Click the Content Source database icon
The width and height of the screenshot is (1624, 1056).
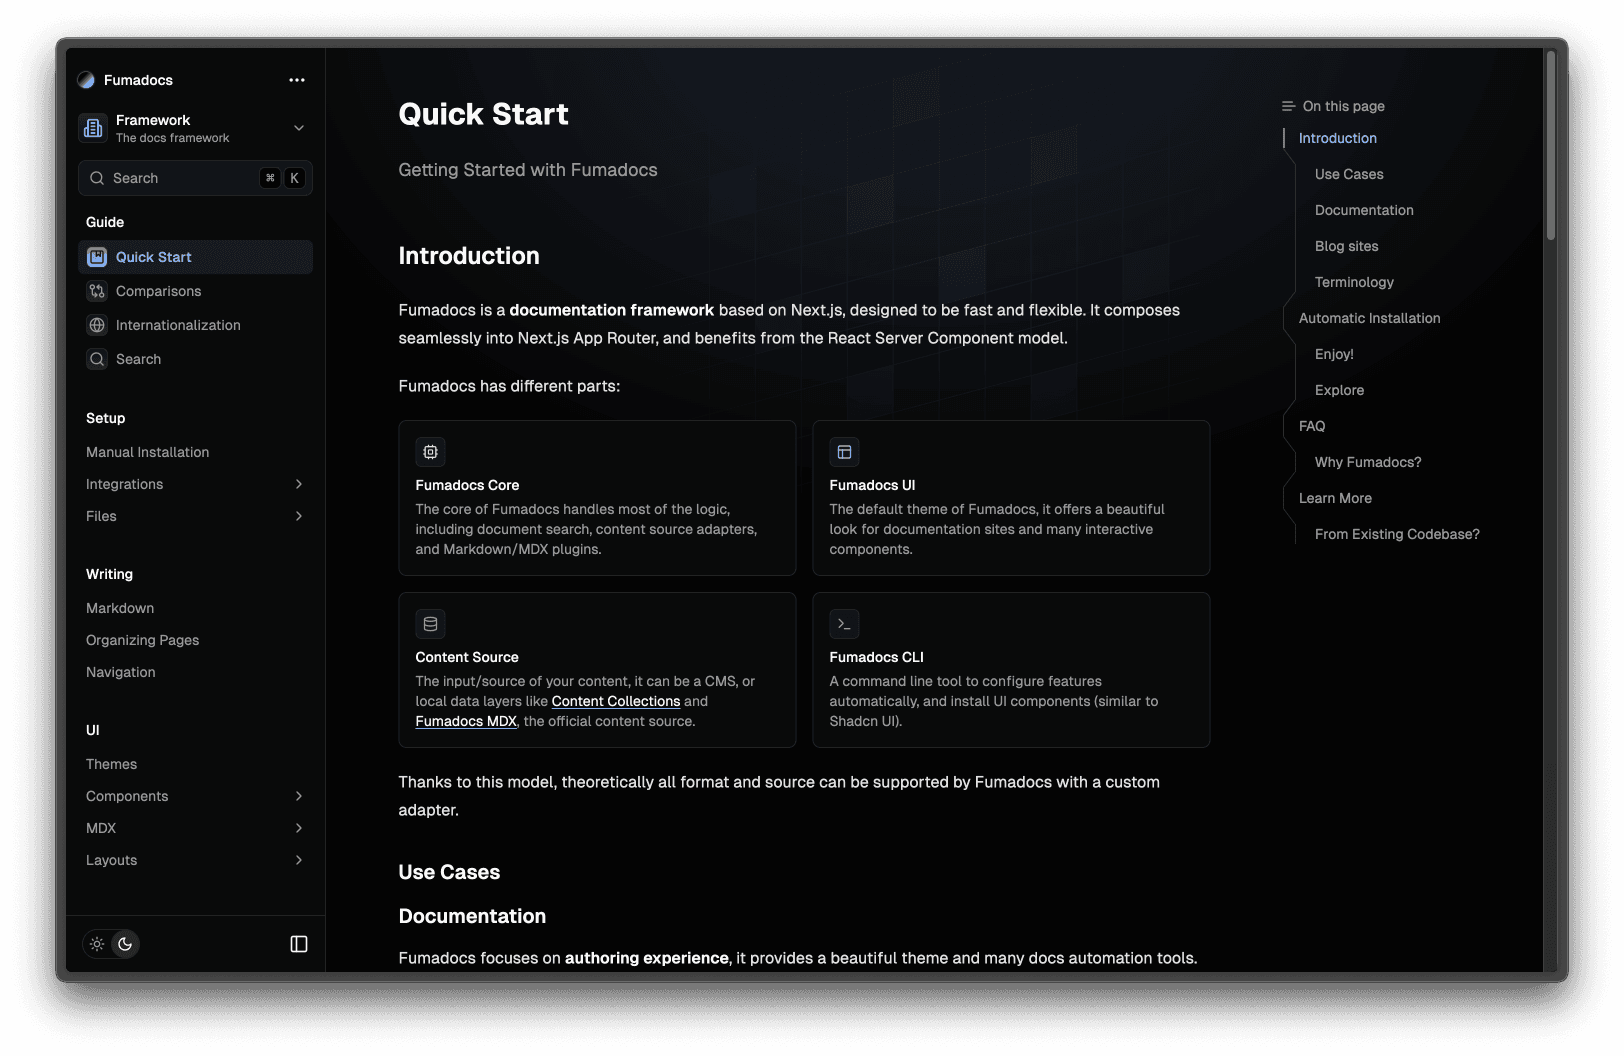tap(430, 624)
